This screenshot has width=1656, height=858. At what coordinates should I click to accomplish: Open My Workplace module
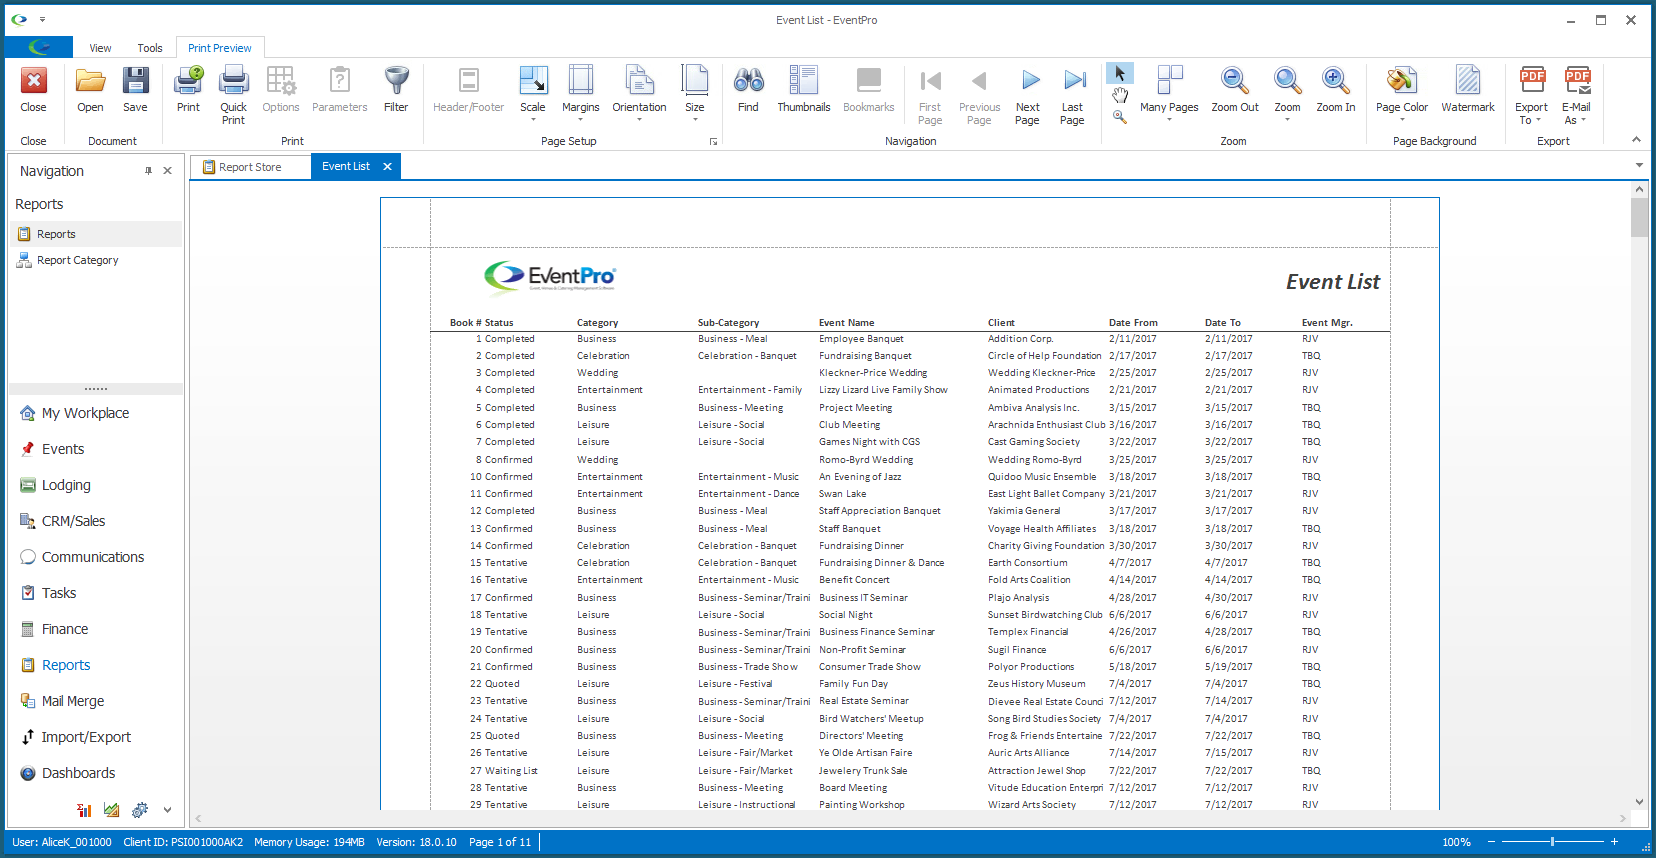pyautogui.click(x=85, y=413)
